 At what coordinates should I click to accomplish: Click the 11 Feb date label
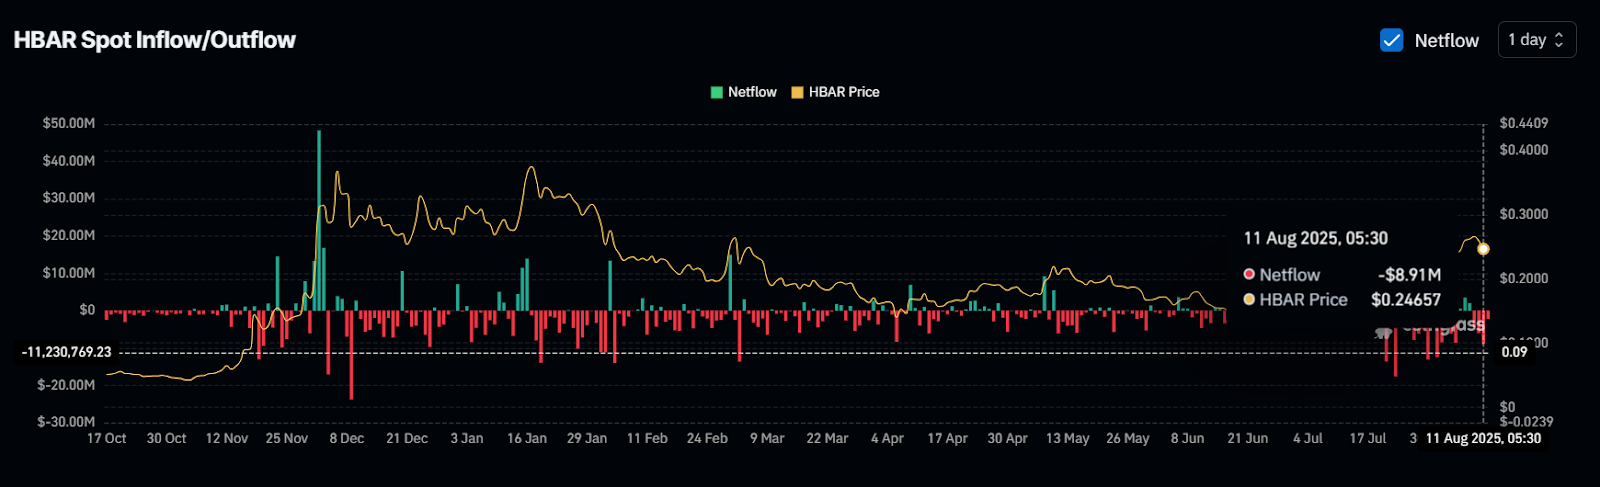tap(647, 439)
